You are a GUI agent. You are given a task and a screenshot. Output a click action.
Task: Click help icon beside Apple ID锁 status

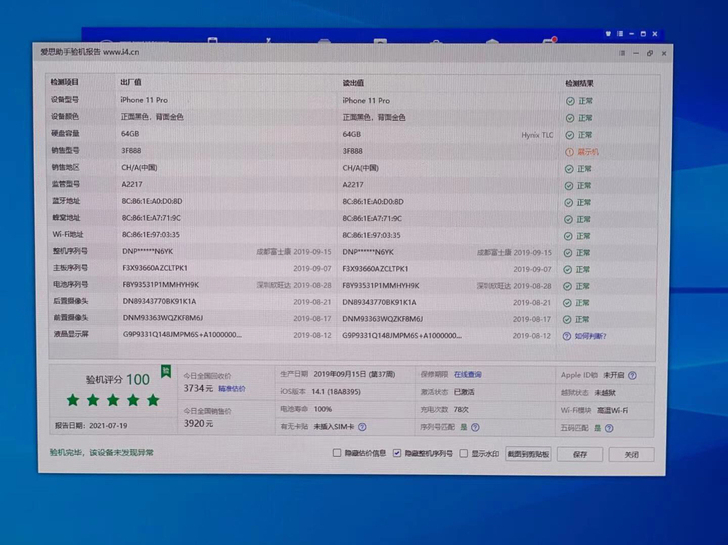(633, 375)
